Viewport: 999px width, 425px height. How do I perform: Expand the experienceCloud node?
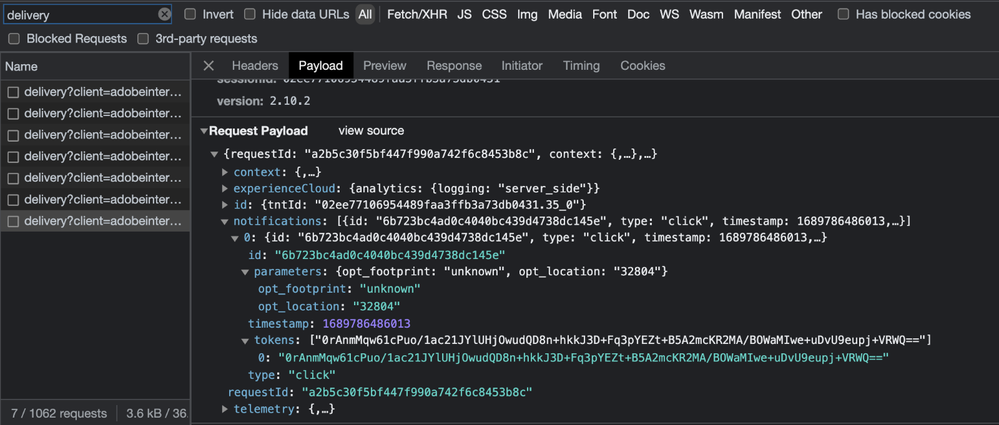point(226,189)
